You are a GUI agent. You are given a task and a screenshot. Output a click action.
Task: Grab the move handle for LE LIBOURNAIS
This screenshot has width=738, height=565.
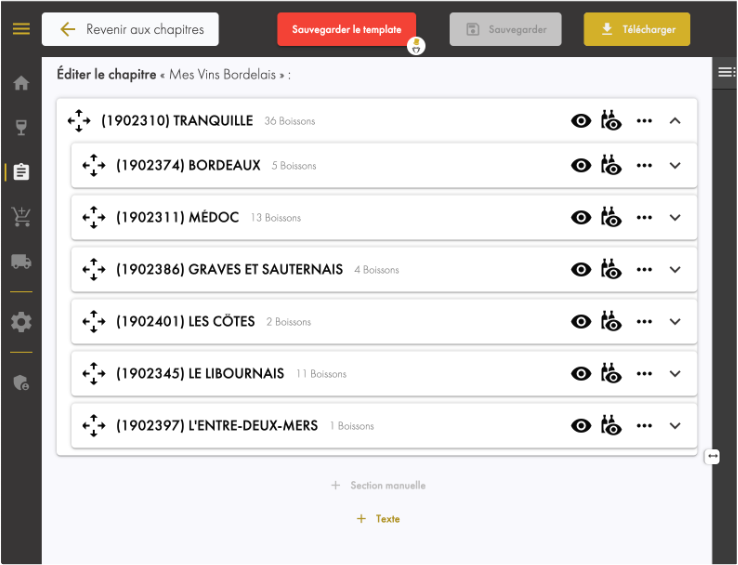click(94, 374)
